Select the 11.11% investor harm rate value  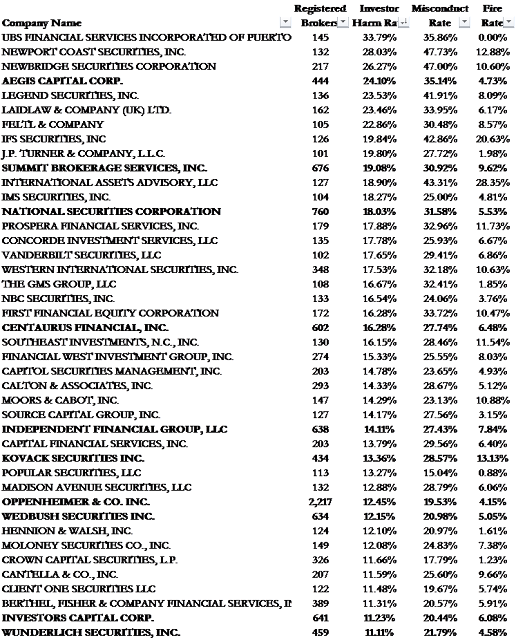(379, 633)
